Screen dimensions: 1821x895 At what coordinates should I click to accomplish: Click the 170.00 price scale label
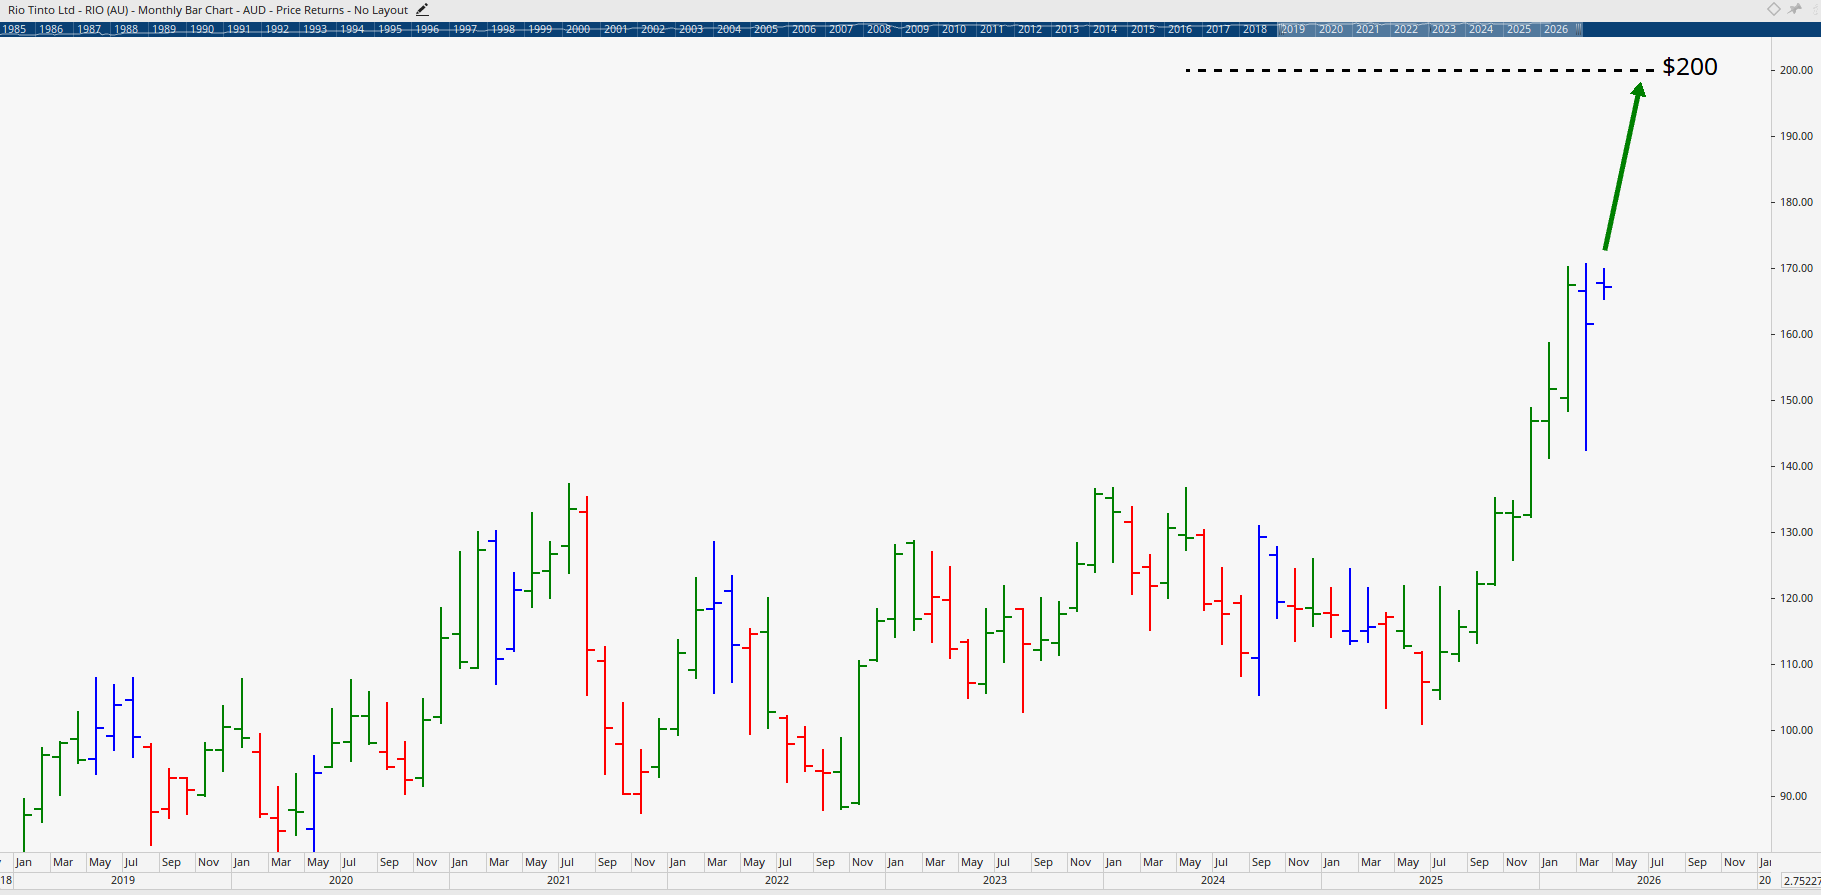tap(1796, 268)
